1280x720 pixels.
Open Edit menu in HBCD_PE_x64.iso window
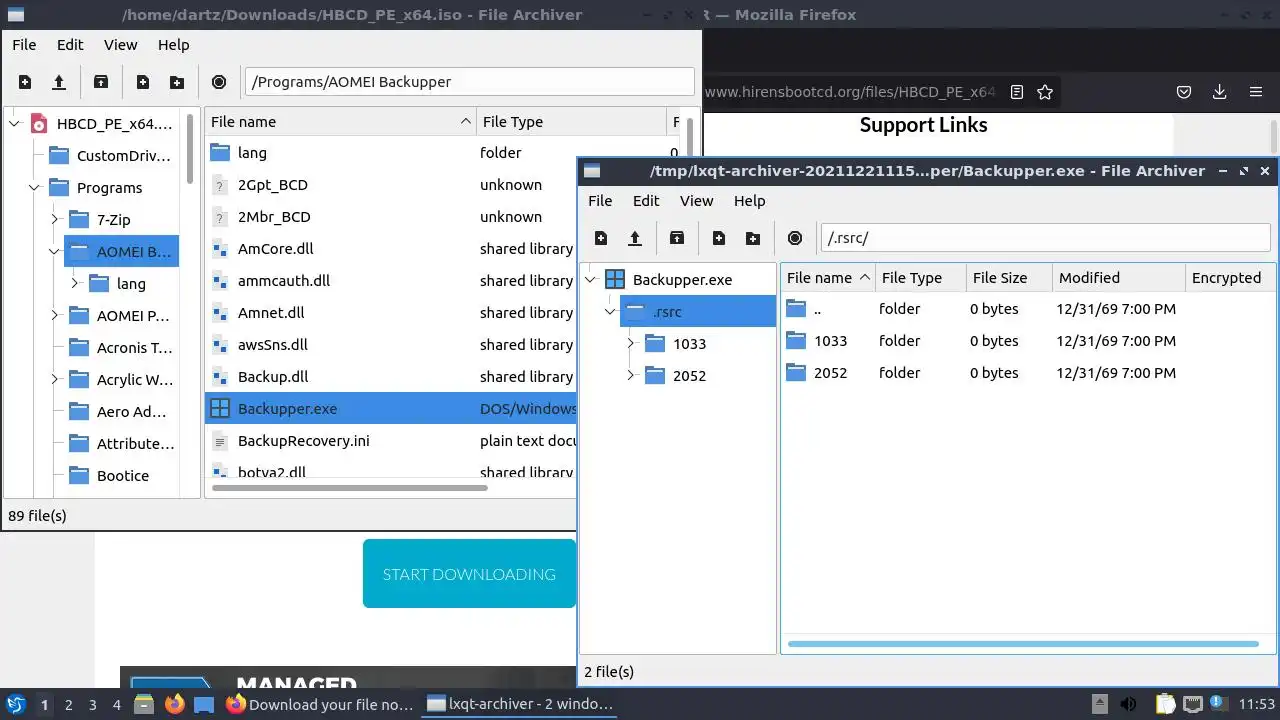point(70,45)
